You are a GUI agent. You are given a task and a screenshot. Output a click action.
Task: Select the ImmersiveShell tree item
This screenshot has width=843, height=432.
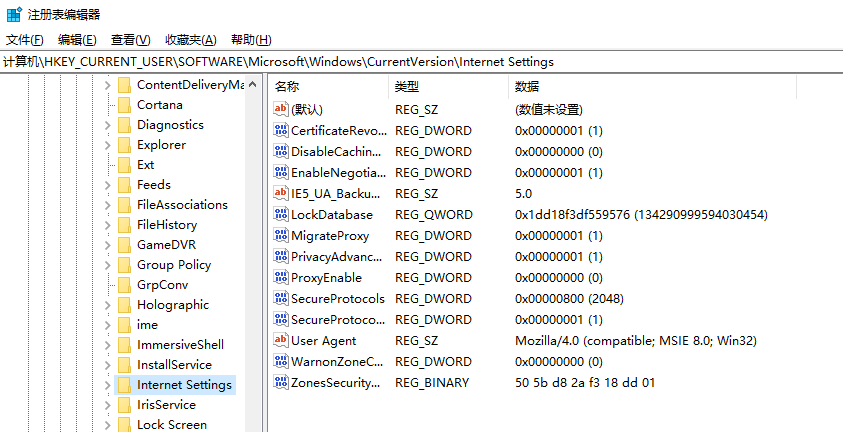180,344
